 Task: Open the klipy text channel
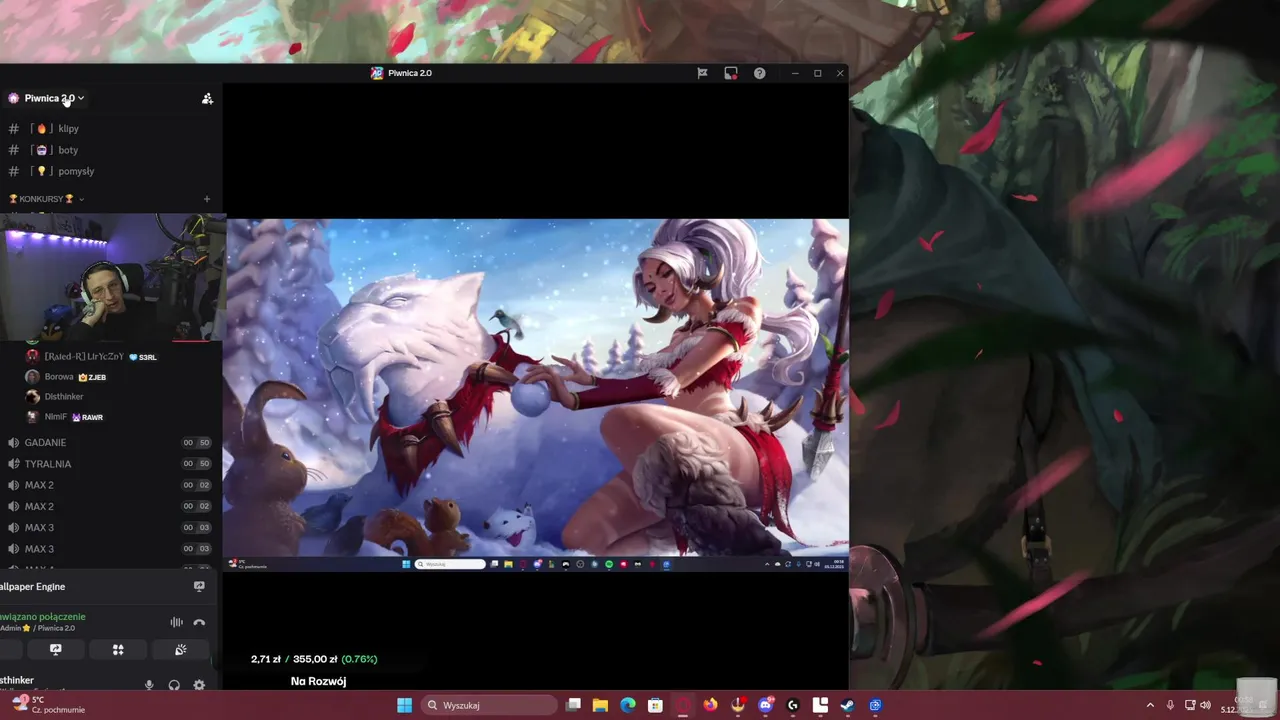[110, 128]
